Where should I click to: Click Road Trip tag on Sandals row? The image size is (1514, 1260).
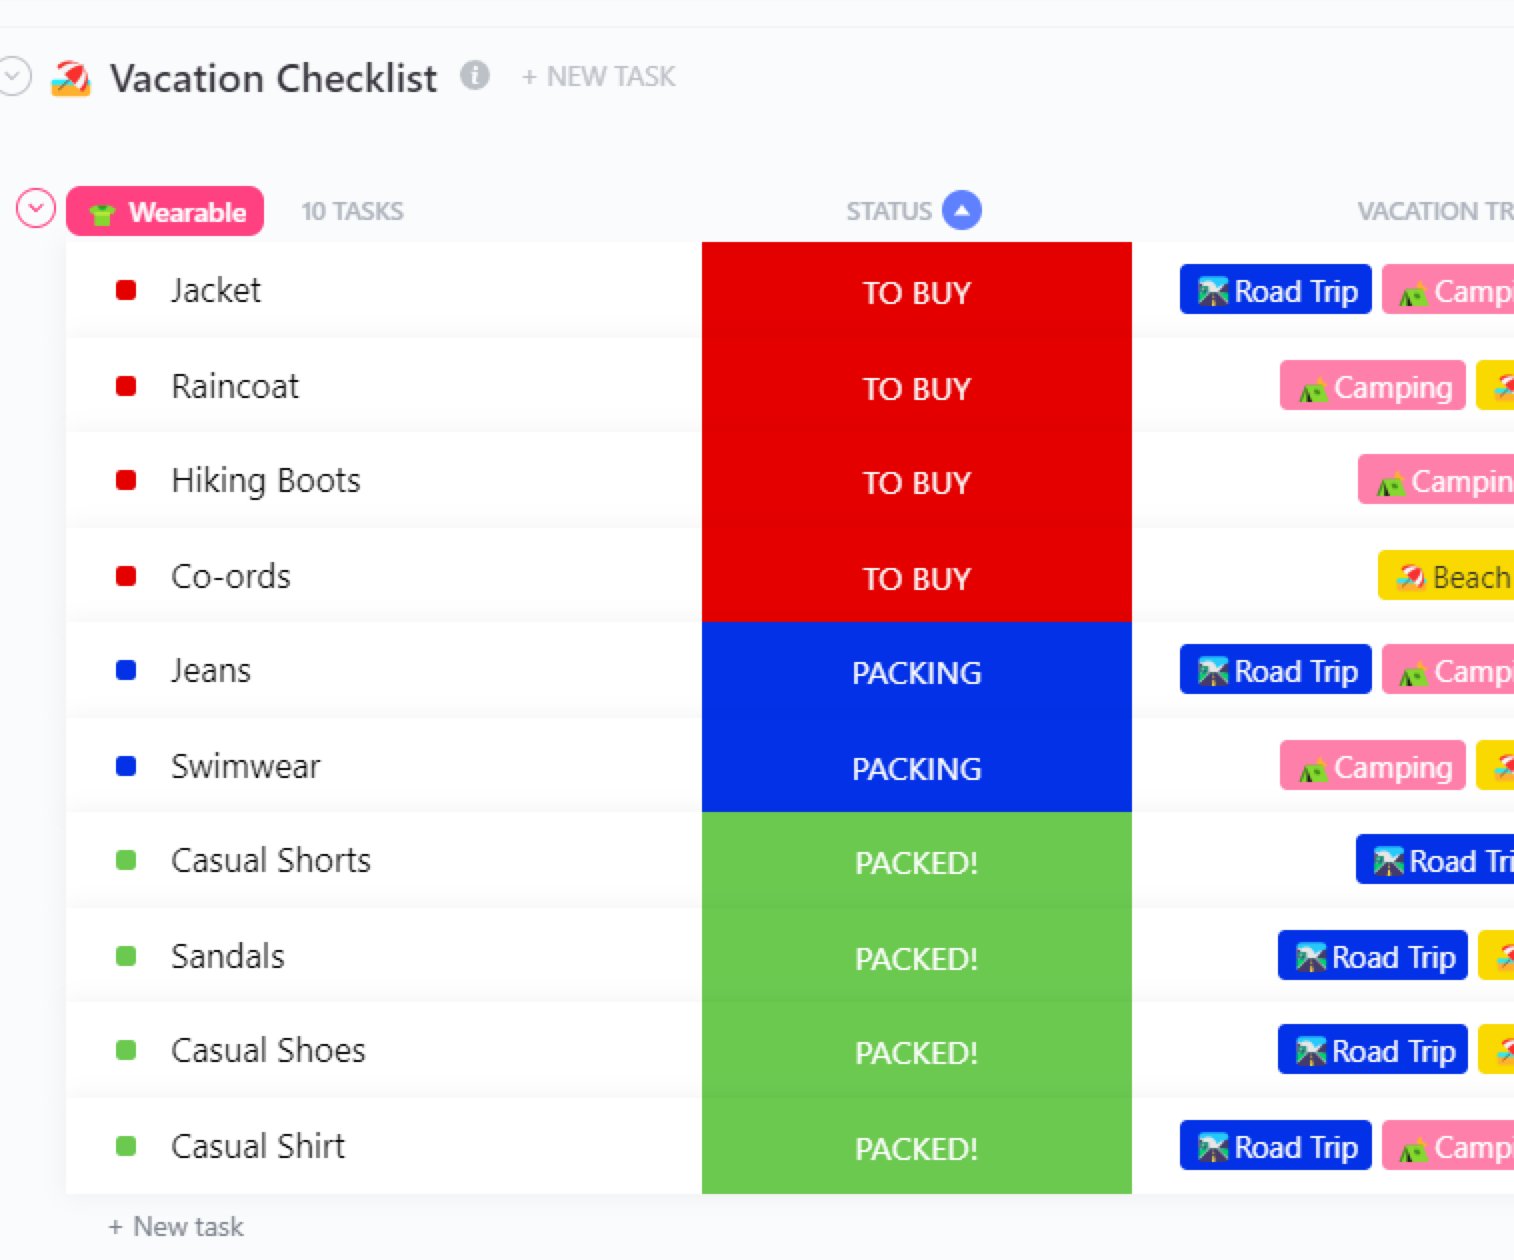click(1372, 957)
